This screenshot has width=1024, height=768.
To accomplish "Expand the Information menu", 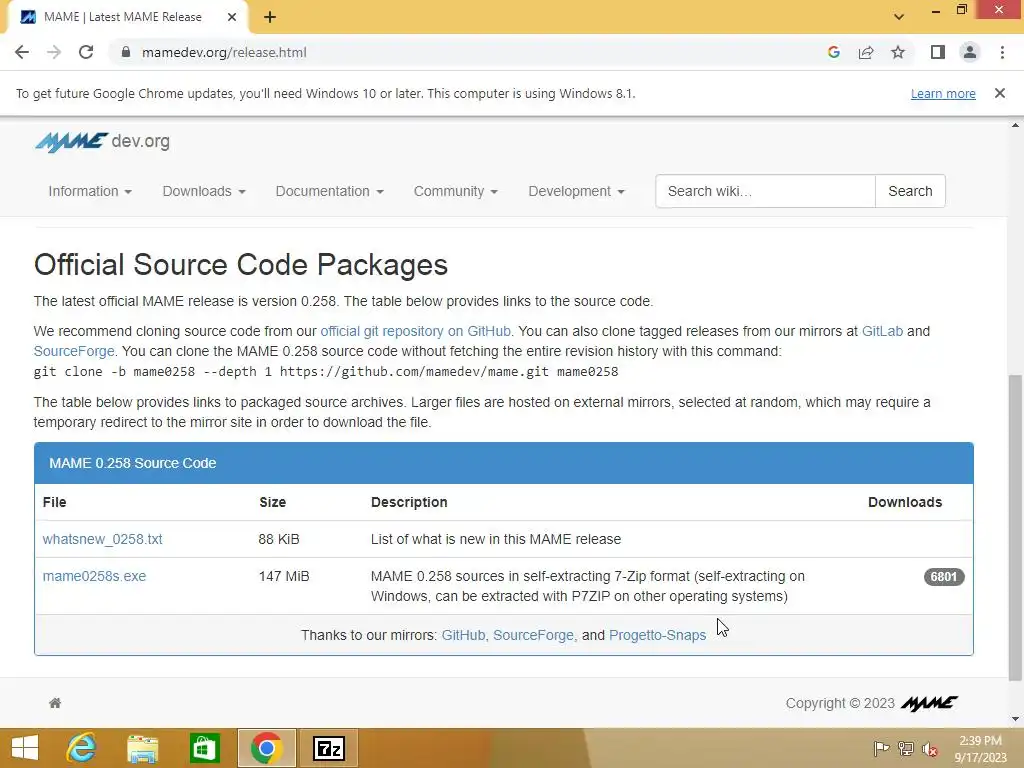I will (x=90, y=191).
